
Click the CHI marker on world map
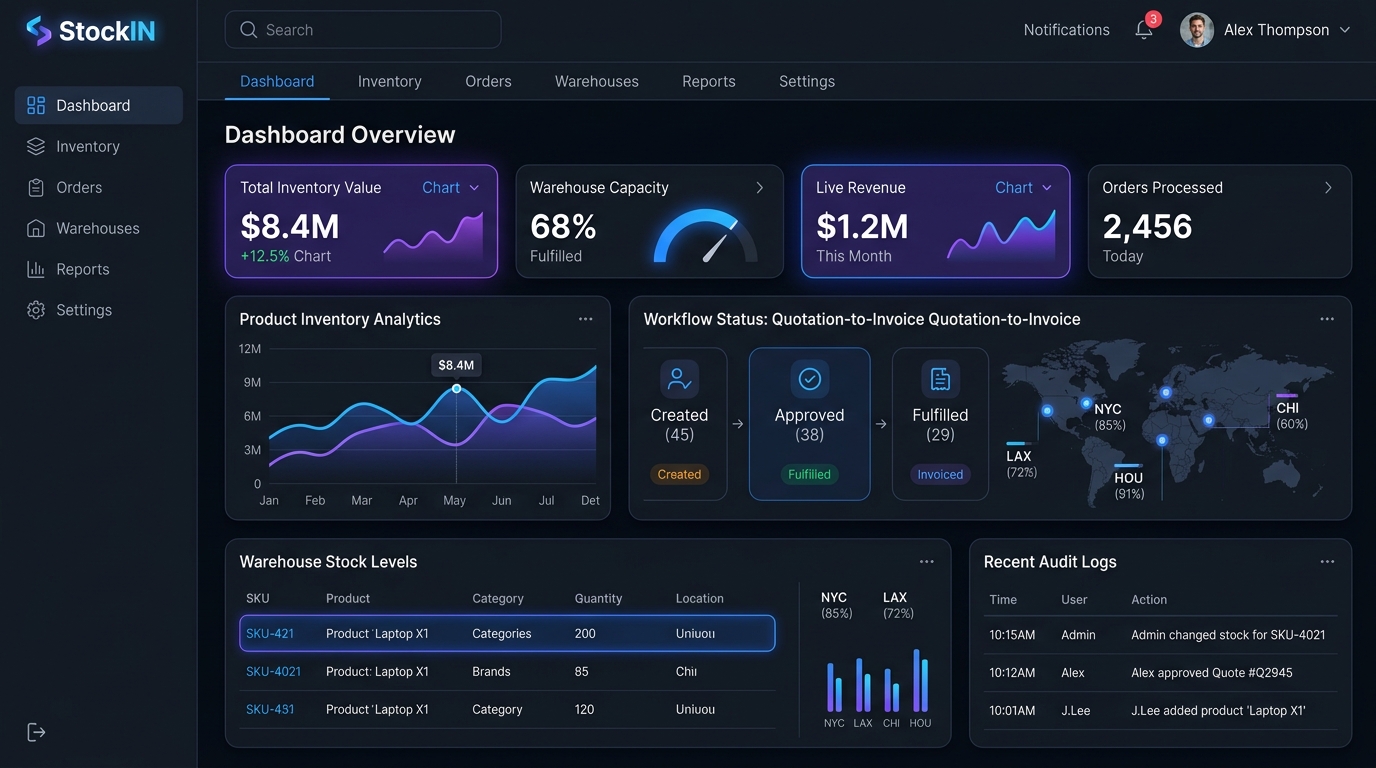tap(1208, 420)
